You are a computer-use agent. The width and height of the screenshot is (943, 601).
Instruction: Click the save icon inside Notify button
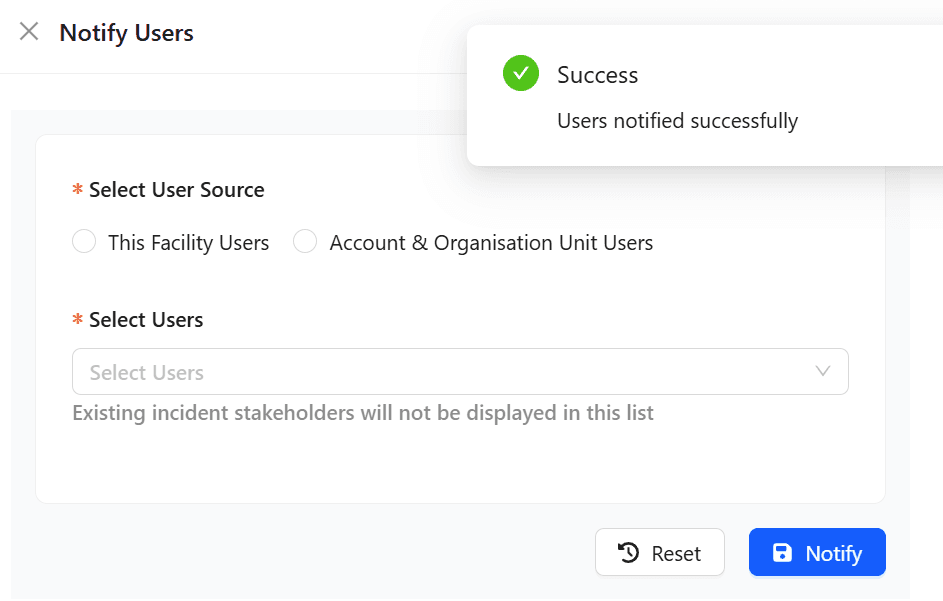pyautogui.click(x=784, y=552)
